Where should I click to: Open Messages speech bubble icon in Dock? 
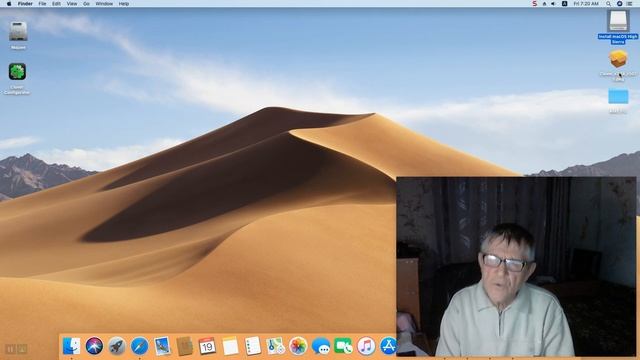321,346
